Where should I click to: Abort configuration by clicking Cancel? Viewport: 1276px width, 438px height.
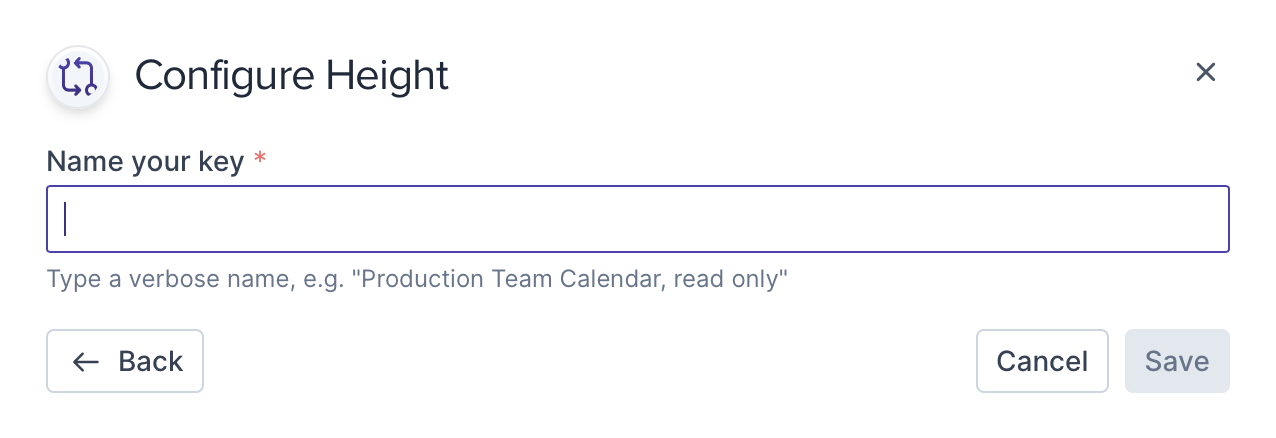click(x=1041, y=361)
